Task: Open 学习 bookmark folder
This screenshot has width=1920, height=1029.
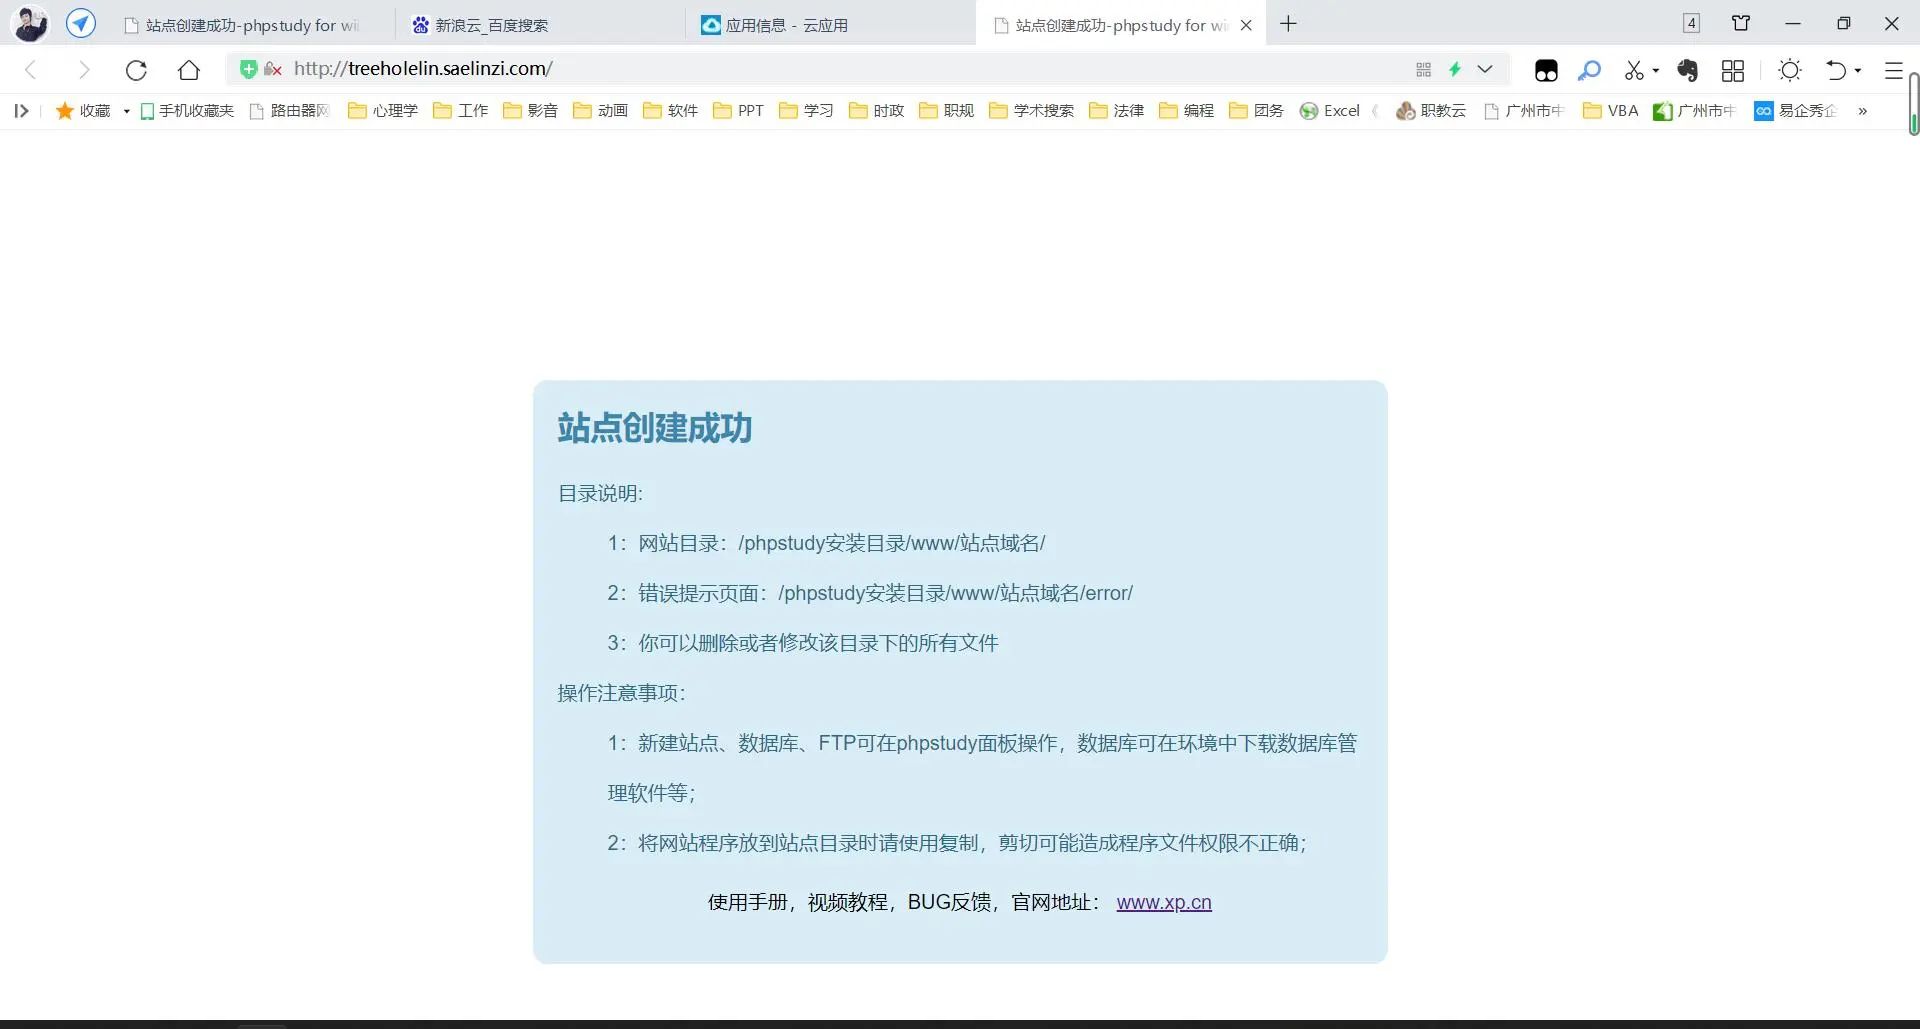Action: (x=807, y=111)
